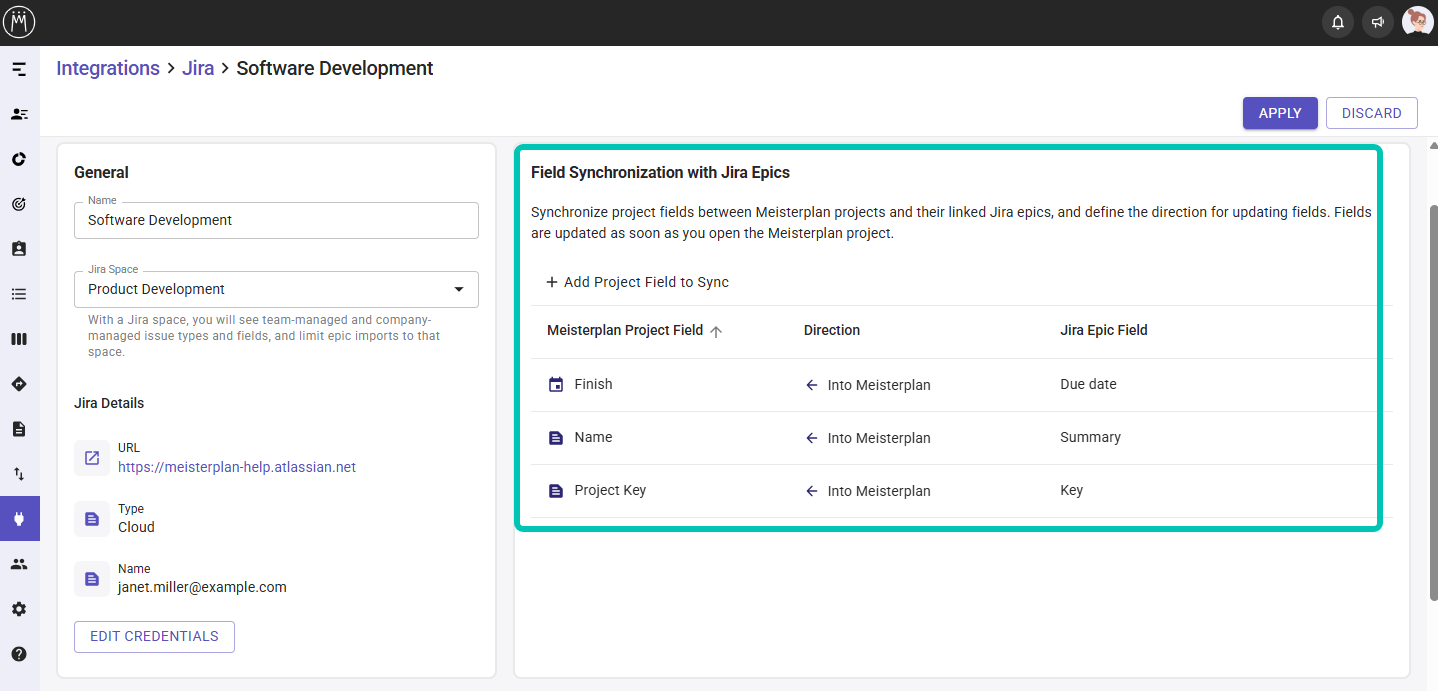This screenshot has width=1438, height=691.
Task: Click the plus icon for Add Project Field
Action: point(551,282)
